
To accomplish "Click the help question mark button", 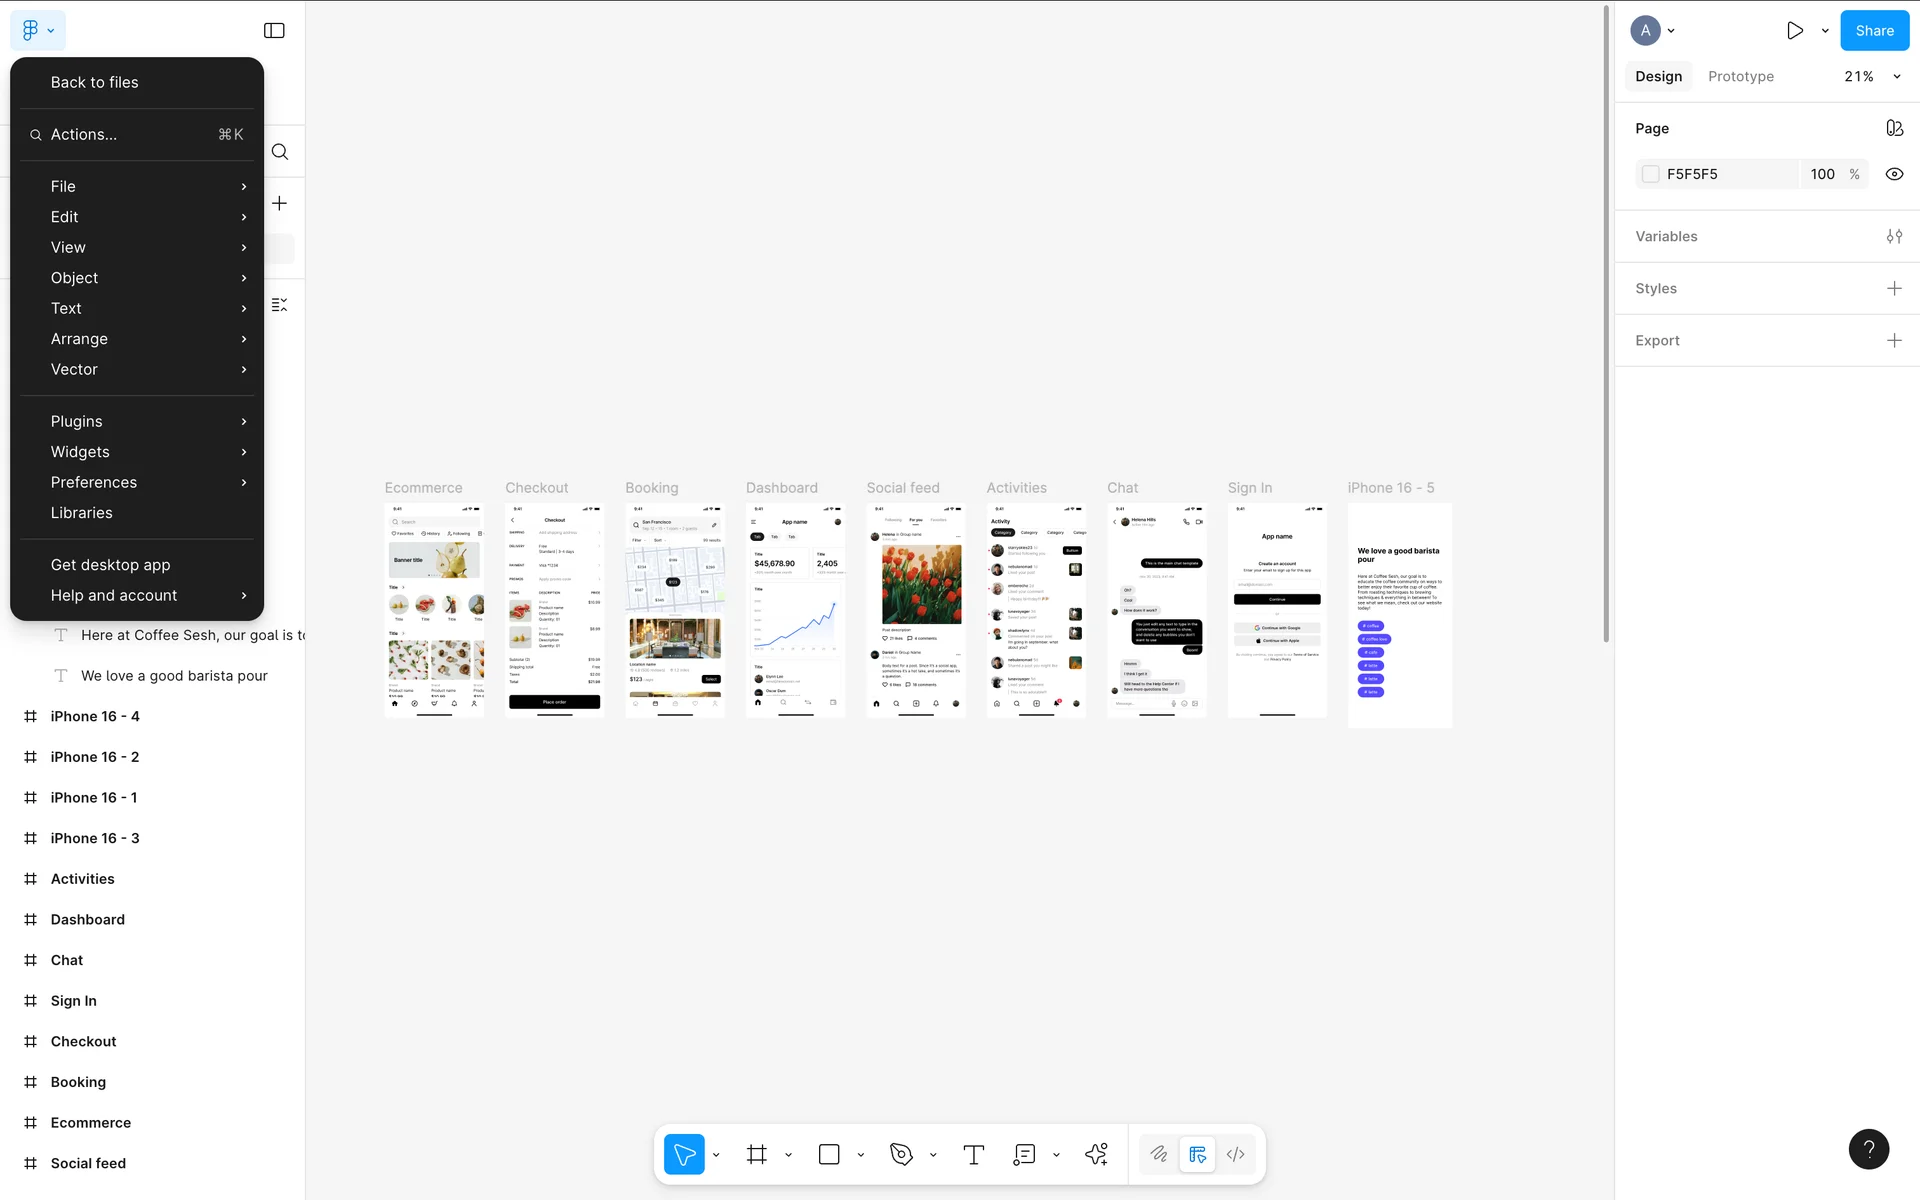I will point(1868,1149).
